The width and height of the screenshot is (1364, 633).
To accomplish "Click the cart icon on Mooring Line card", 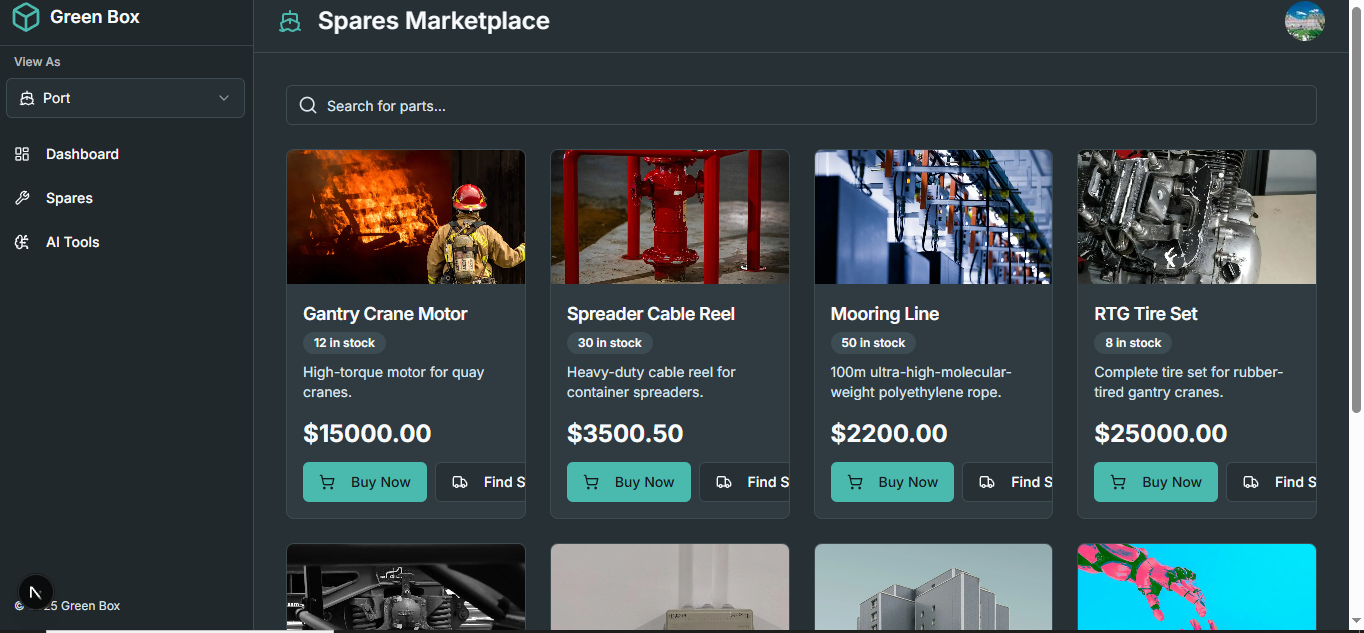I will tap(855, 482).
